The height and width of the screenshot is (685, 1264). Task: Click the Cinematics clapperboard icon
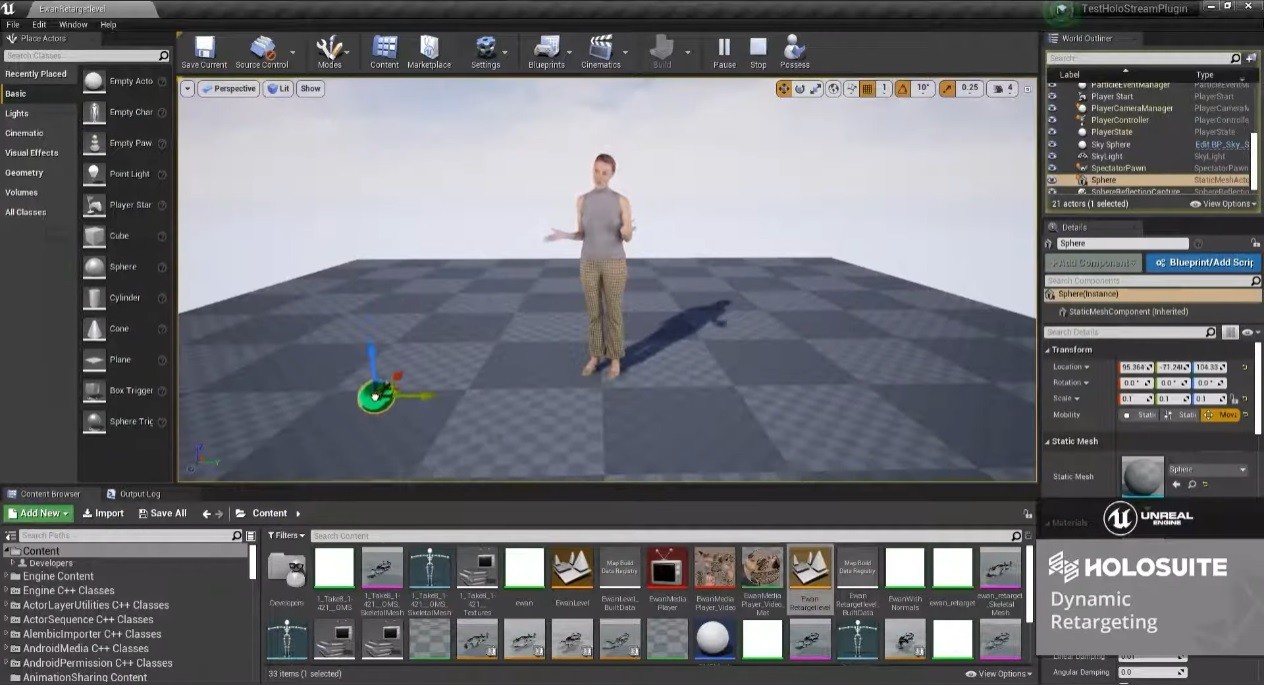click(x=600, y=48)
